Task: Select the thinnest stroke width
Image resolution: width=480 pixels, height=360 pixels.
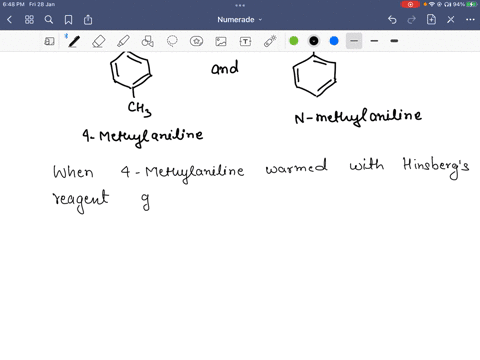Action: pos(354,41)
